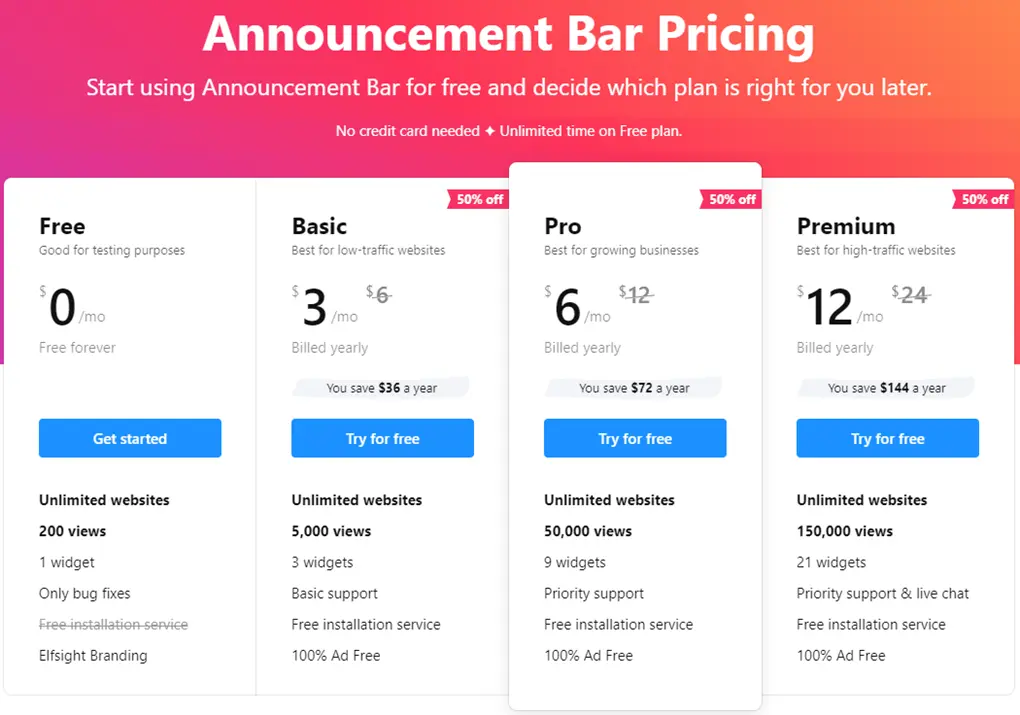Screen dimensions: 1020x715
Task: Click the Announcement Bar Pricing title
Action: pos(509,34)
